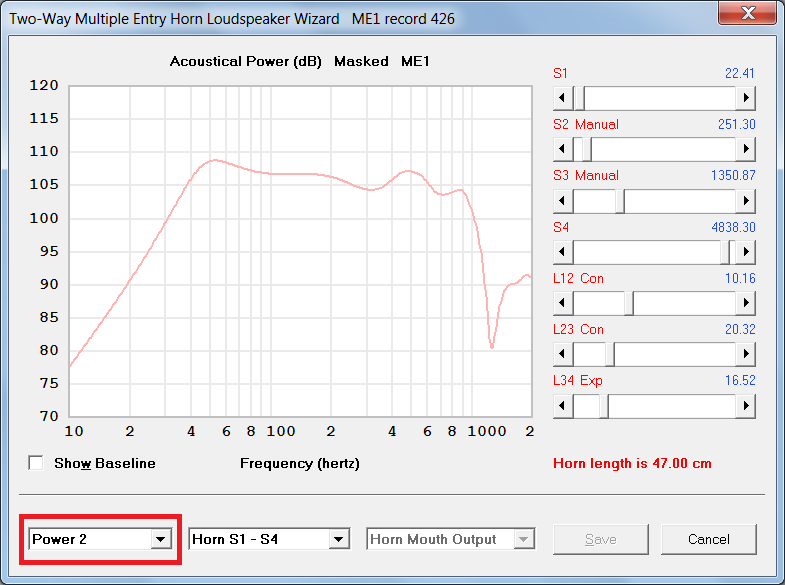Click the L23 value 20.32

[x=740, y=329]
